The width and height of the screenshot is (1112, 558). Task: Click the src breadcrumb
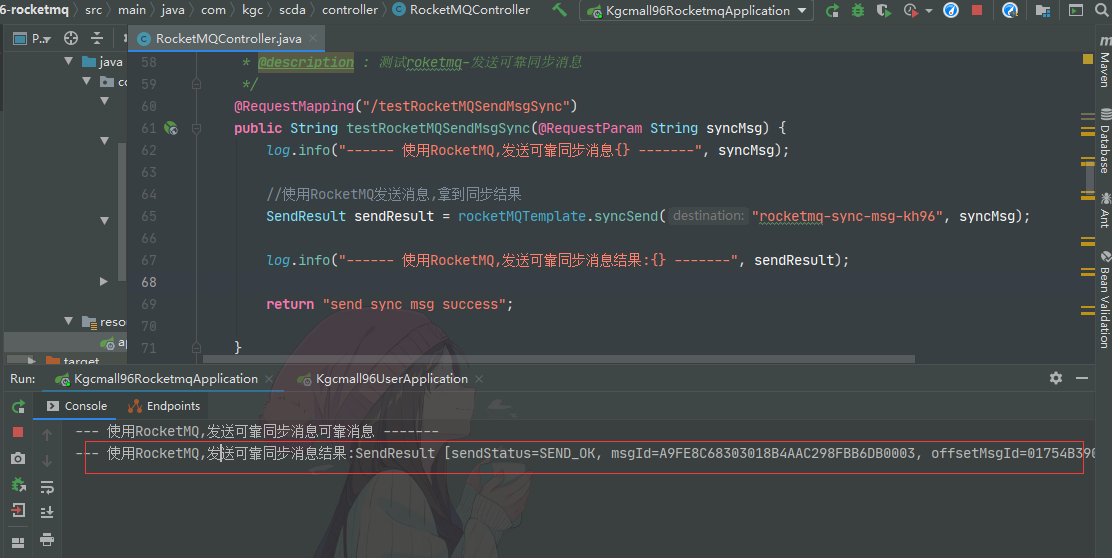tap(93, 10)
